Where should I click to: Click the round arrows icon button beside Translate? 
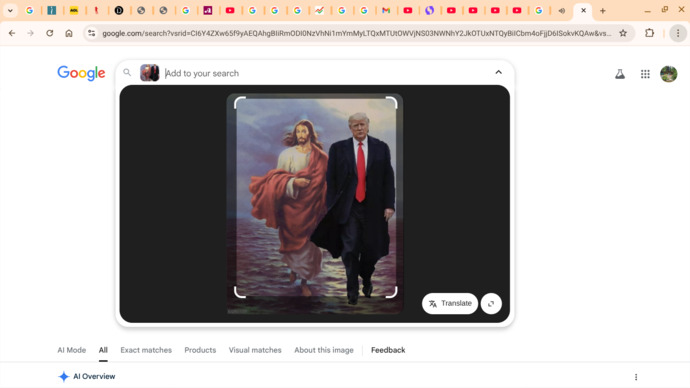pos(491,304)
